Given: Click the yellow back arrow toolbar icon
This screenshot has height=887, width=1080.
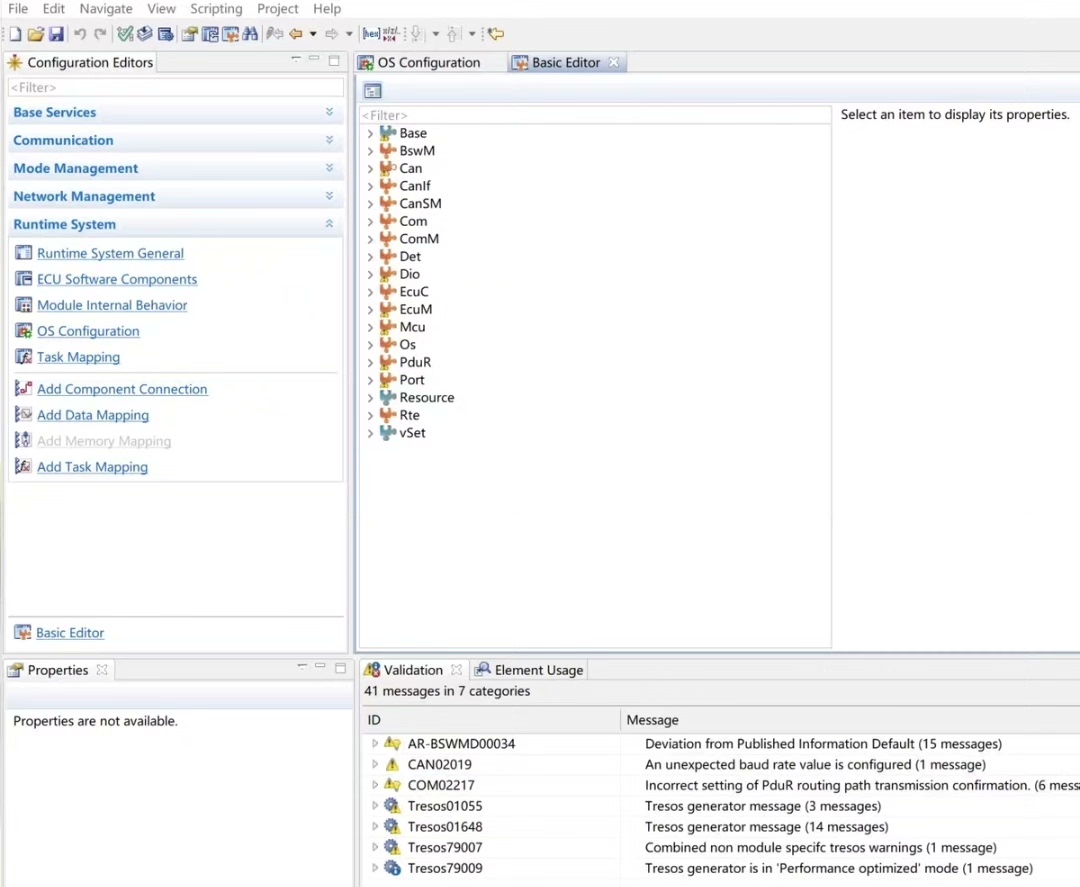Looking at the screenshot, I should pos(296,34).
